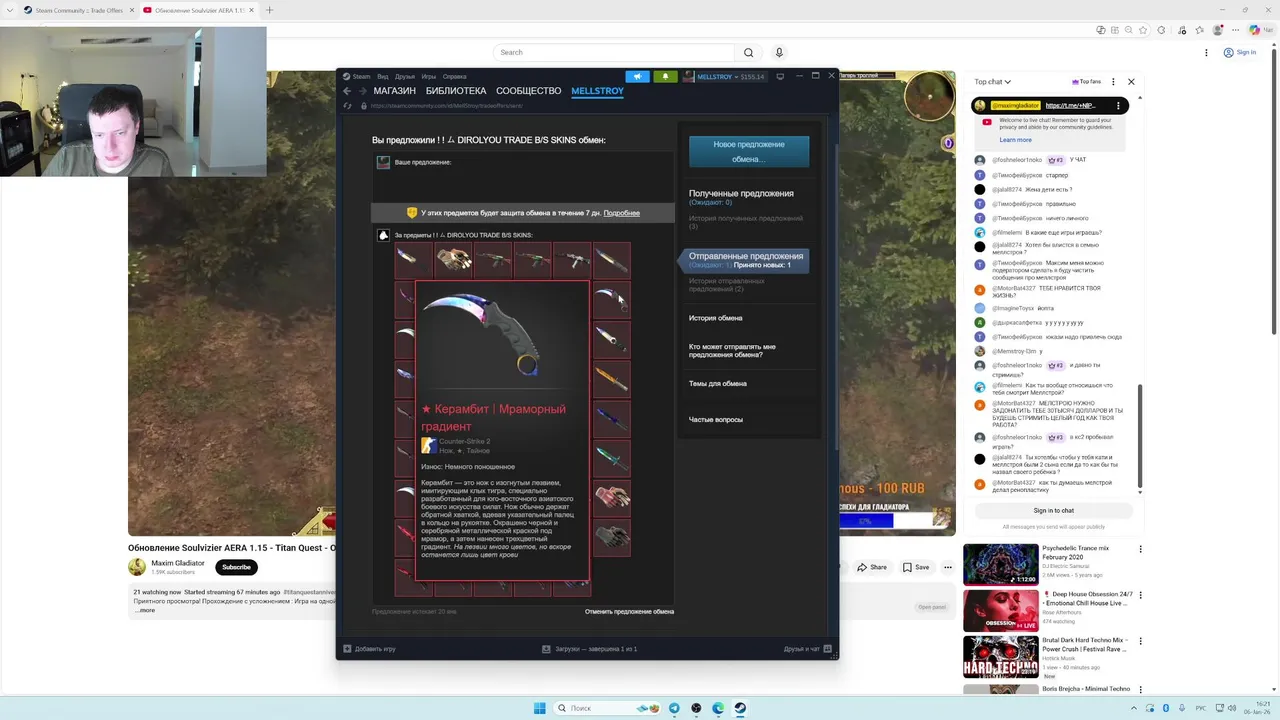Expand Top chat dropdown

(993, 82)
